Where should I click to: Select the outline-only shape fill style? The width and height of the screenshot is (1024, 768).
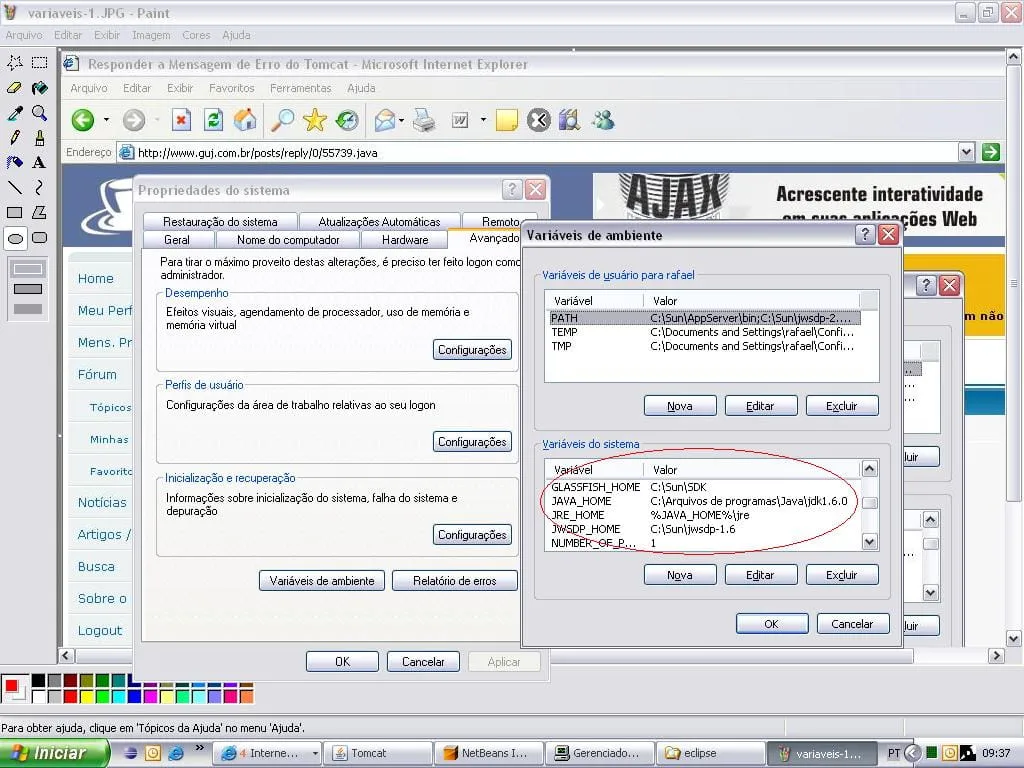point(28,269)
